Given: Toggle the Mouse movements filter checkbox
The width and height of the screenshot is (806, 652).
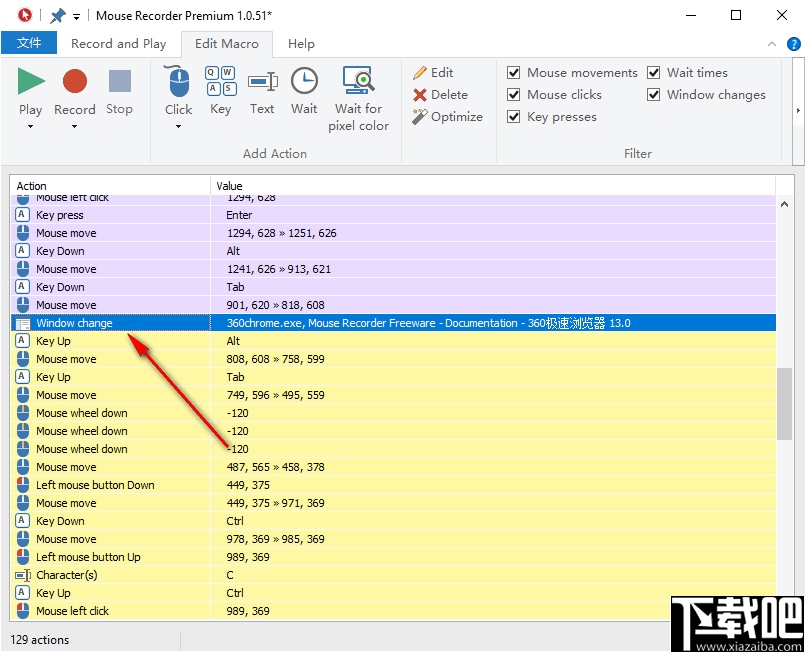Looking at the screenshot, I should pyautogui.click(x=514, y=73).
